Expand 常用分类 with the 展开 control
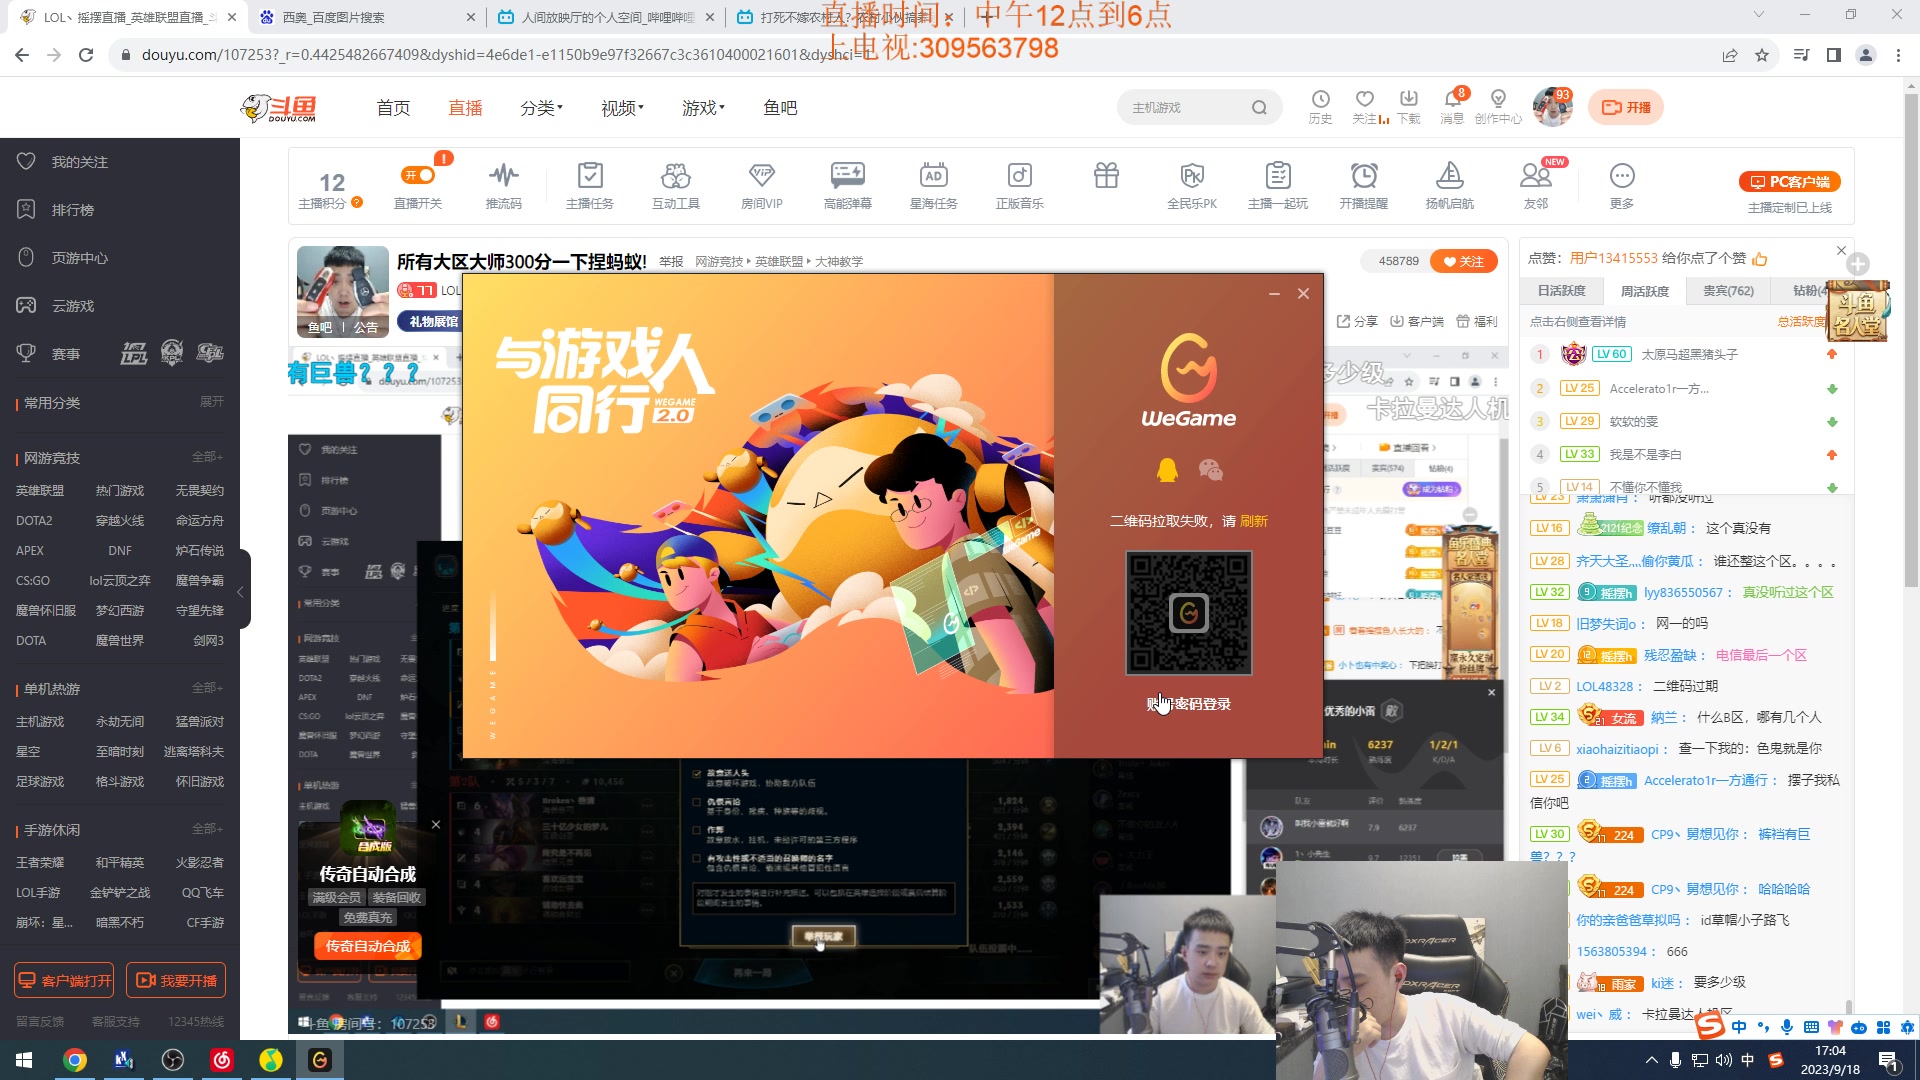 (213, 402)
